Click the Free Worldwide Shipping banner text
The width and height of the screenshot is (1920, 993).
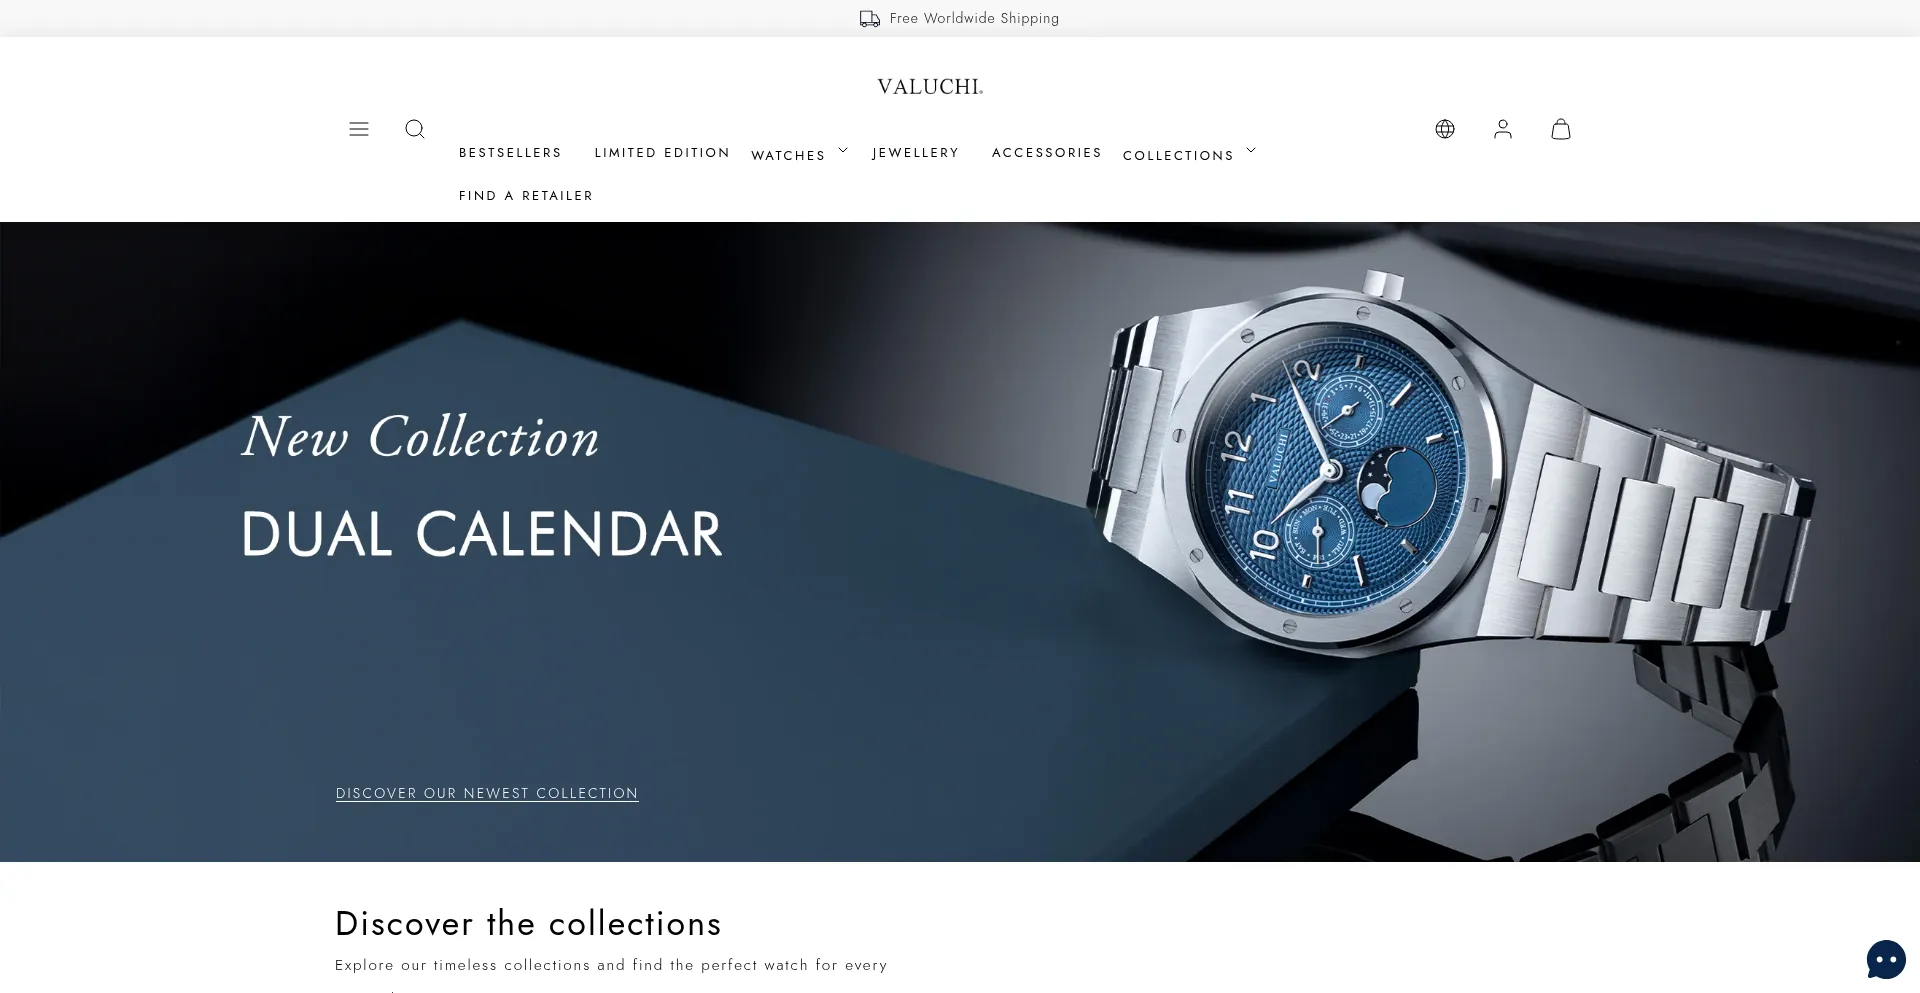tap(974, 18)
